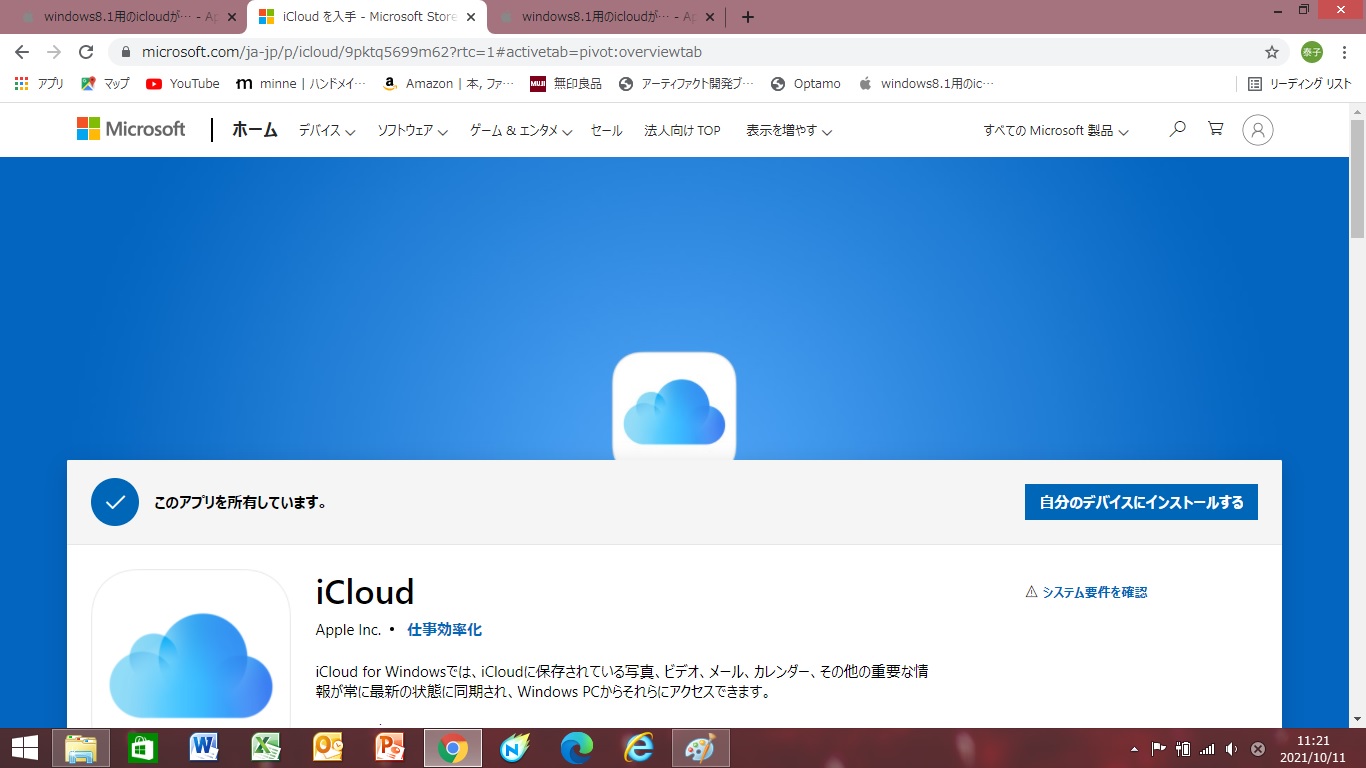
Task: Open the minne bookmark
Action: tap(301, 84)
